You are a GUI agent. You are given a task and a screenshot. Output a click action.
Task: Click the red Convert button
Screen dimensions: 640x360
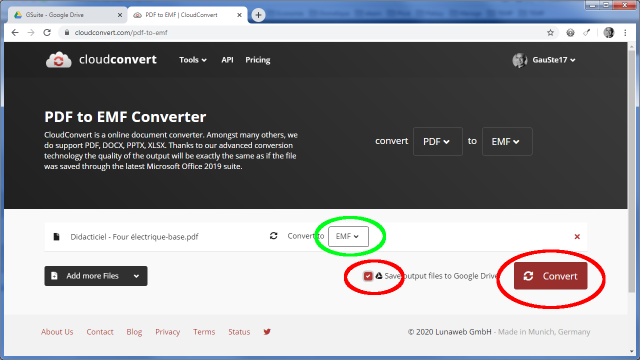point(551,276)
